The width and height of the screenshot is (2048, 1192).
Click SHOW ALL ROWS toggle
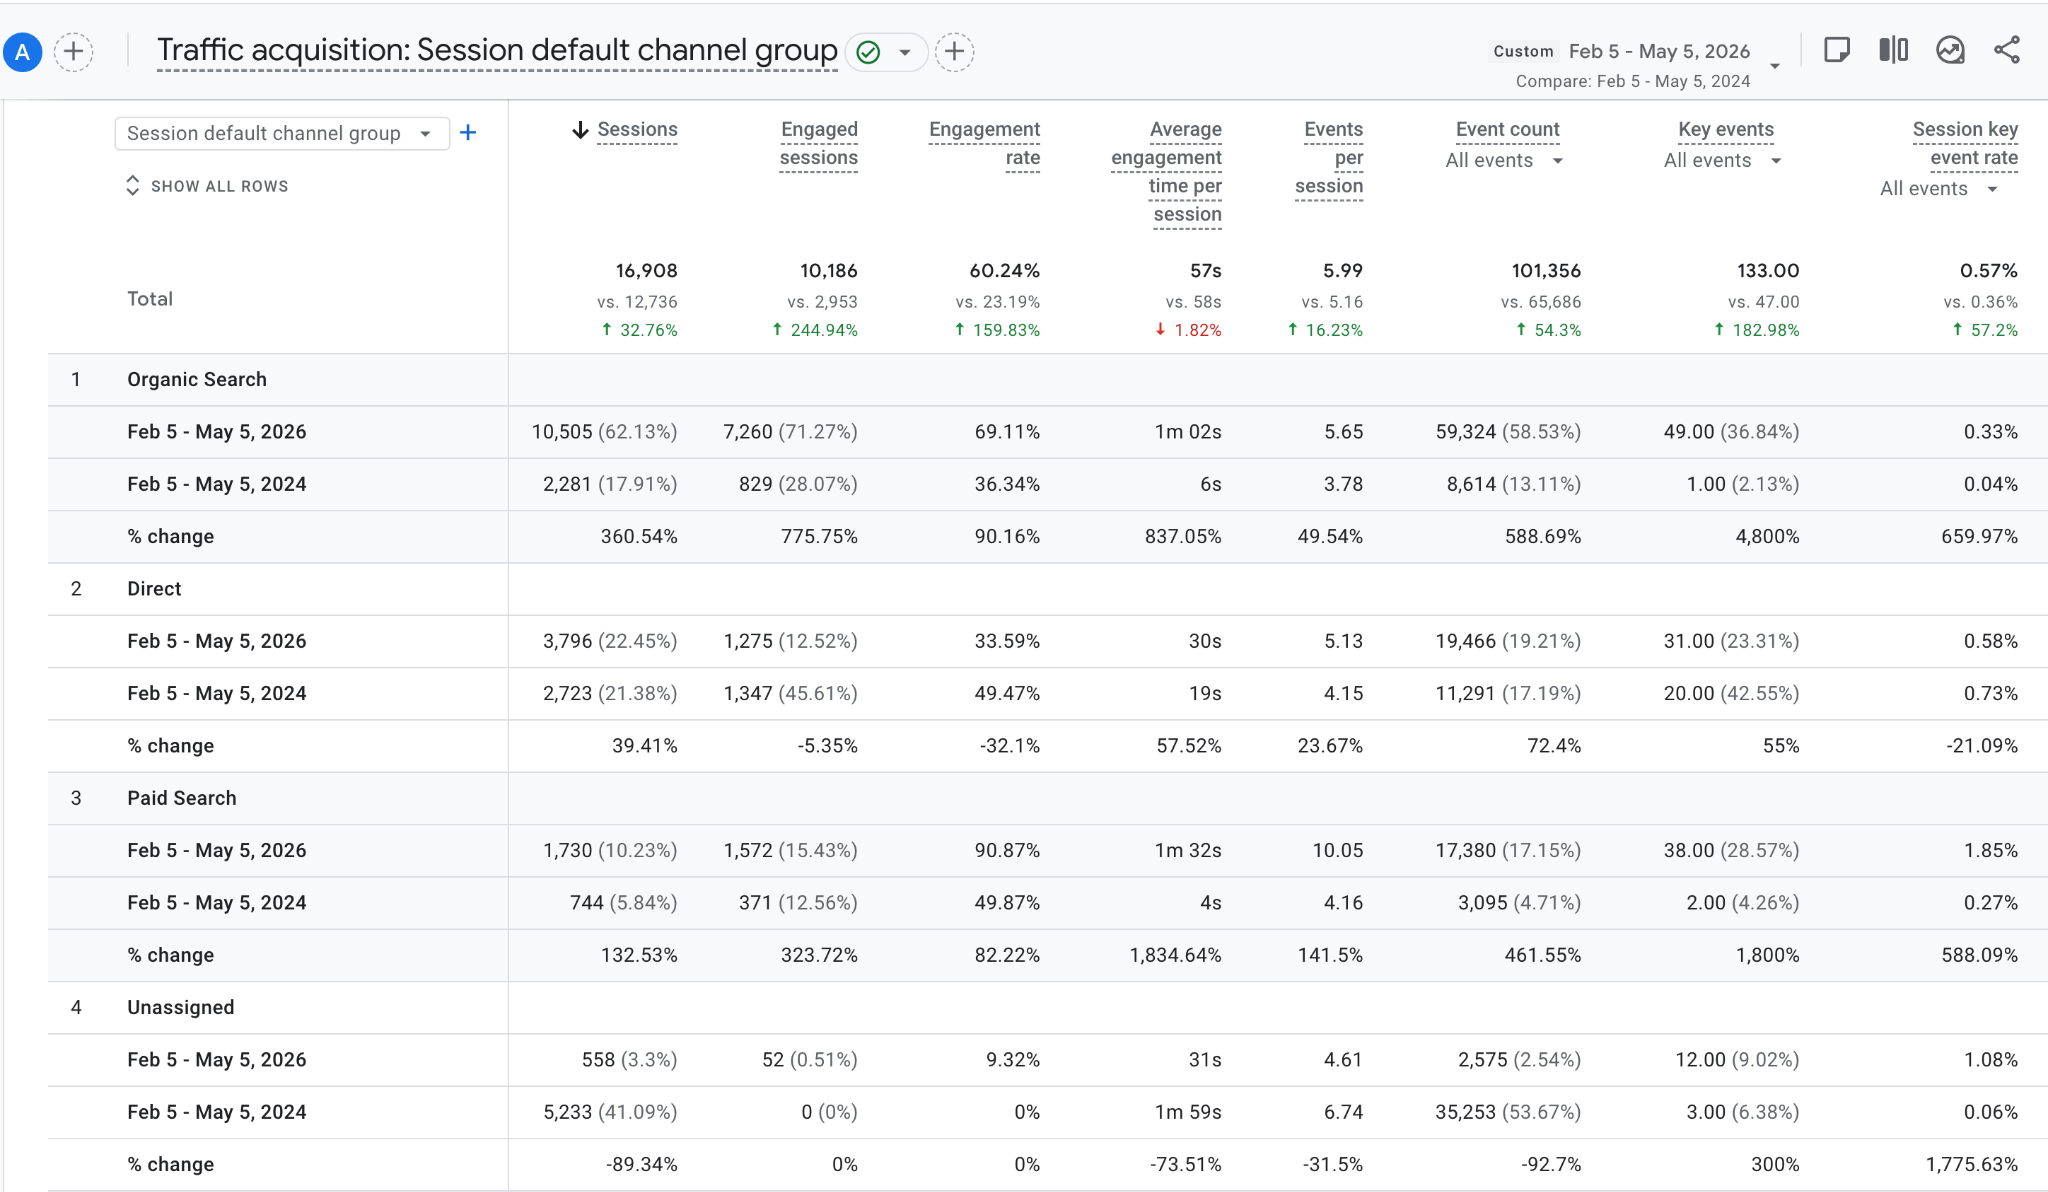pos(207,186)
